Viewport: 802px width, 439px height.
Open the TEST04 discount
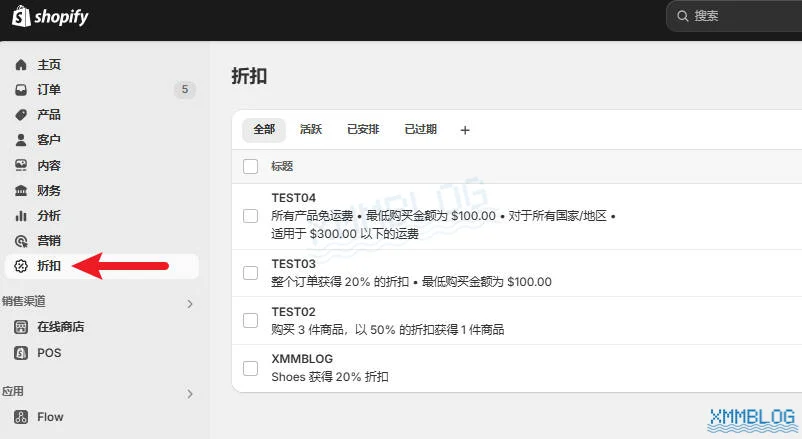click(294, 198)
